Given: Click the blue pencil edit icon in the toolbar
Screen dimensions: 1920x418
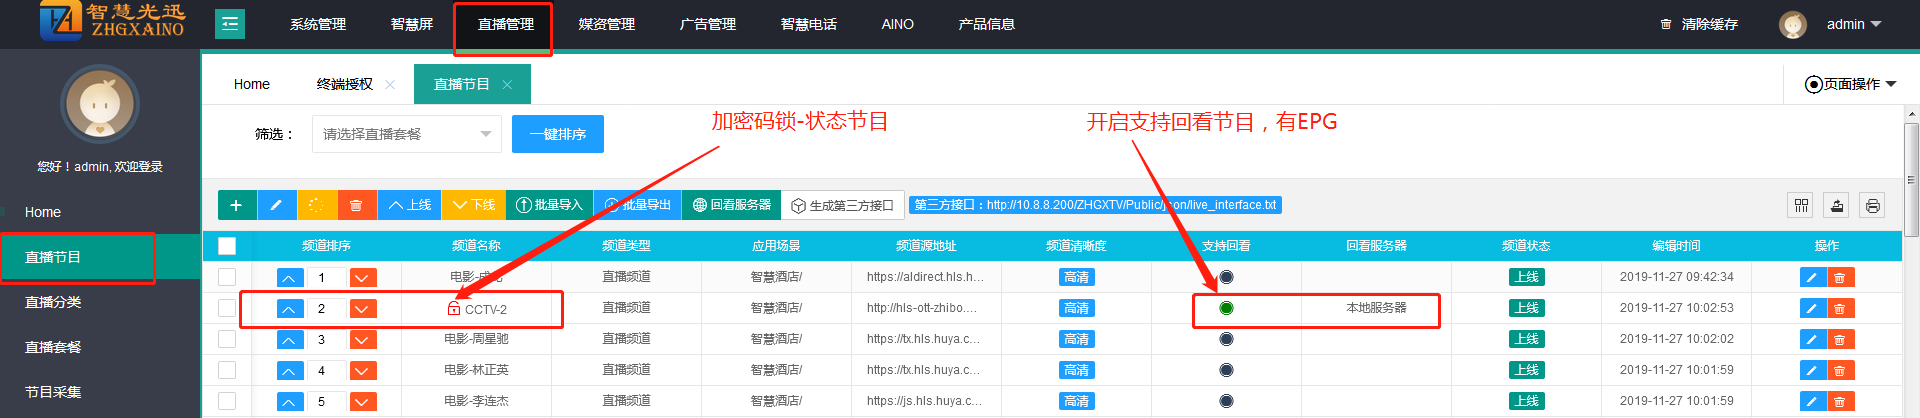Looking at the screenshot, I should pos(277,205).
